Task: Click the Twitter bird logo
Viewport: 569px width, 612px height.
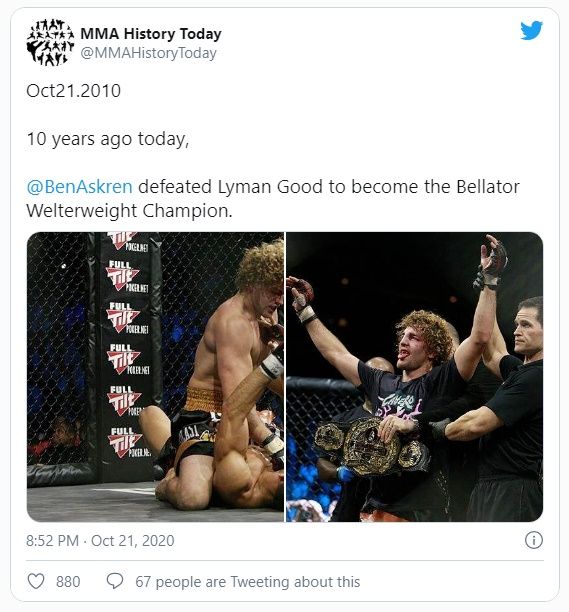Action: coord(531,30)
